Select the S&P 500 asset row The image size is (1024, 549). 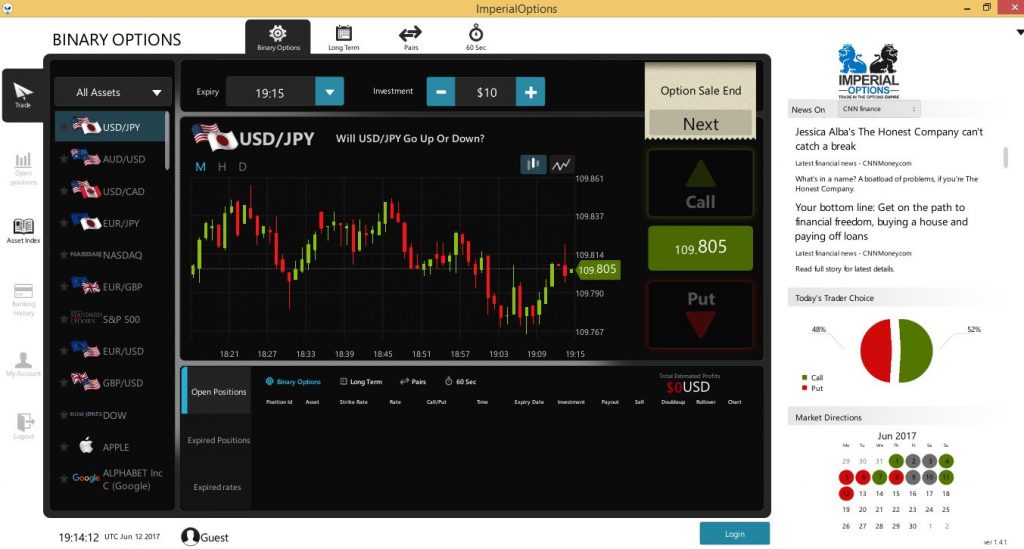[110, 319]
